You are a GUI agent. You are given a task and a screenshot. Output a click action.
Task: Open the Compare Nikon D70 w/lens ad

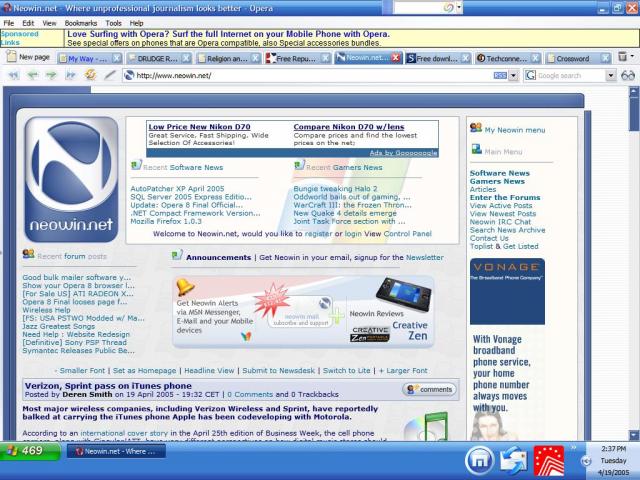click(x=349, y=127)
